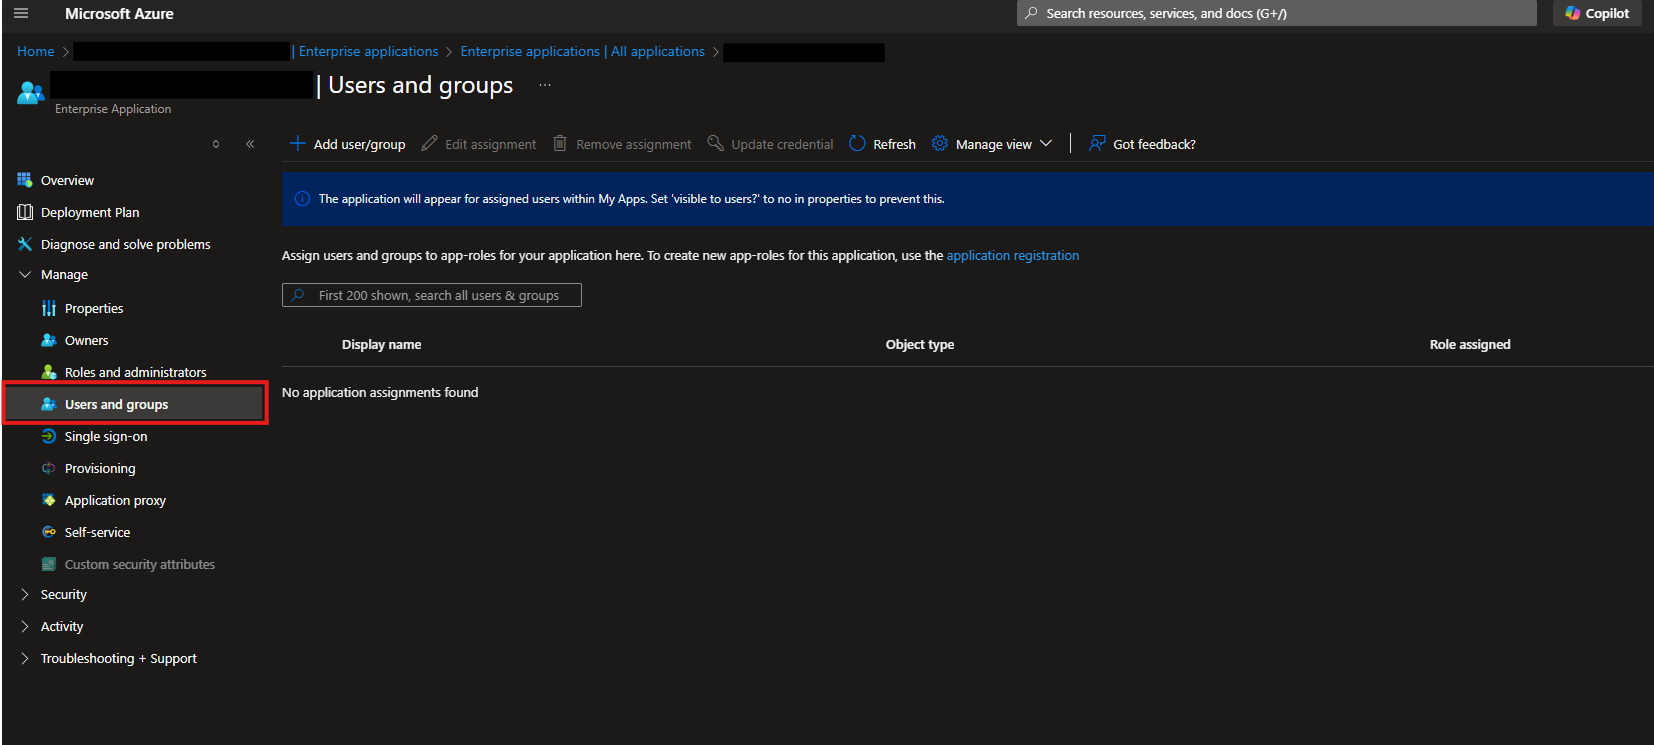Click the Users and groups sidebar icon

49,404
